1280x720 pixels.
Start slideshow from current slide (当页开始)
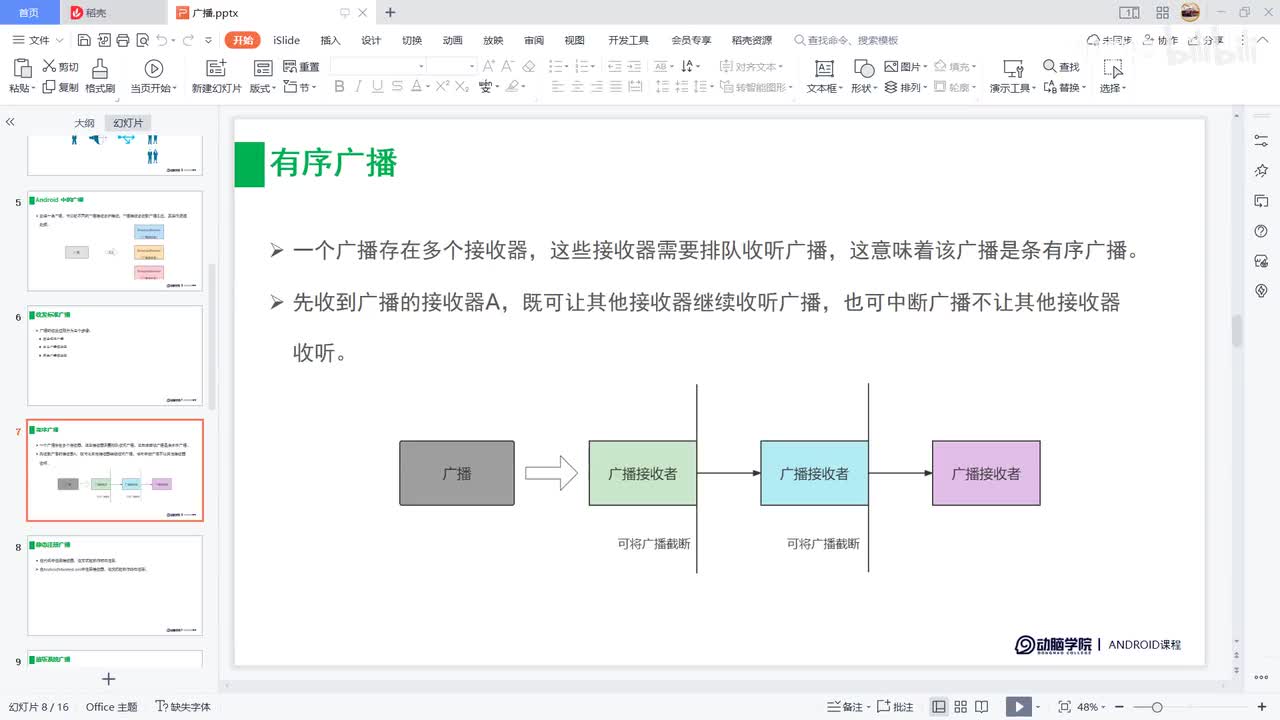click(153, 68)
